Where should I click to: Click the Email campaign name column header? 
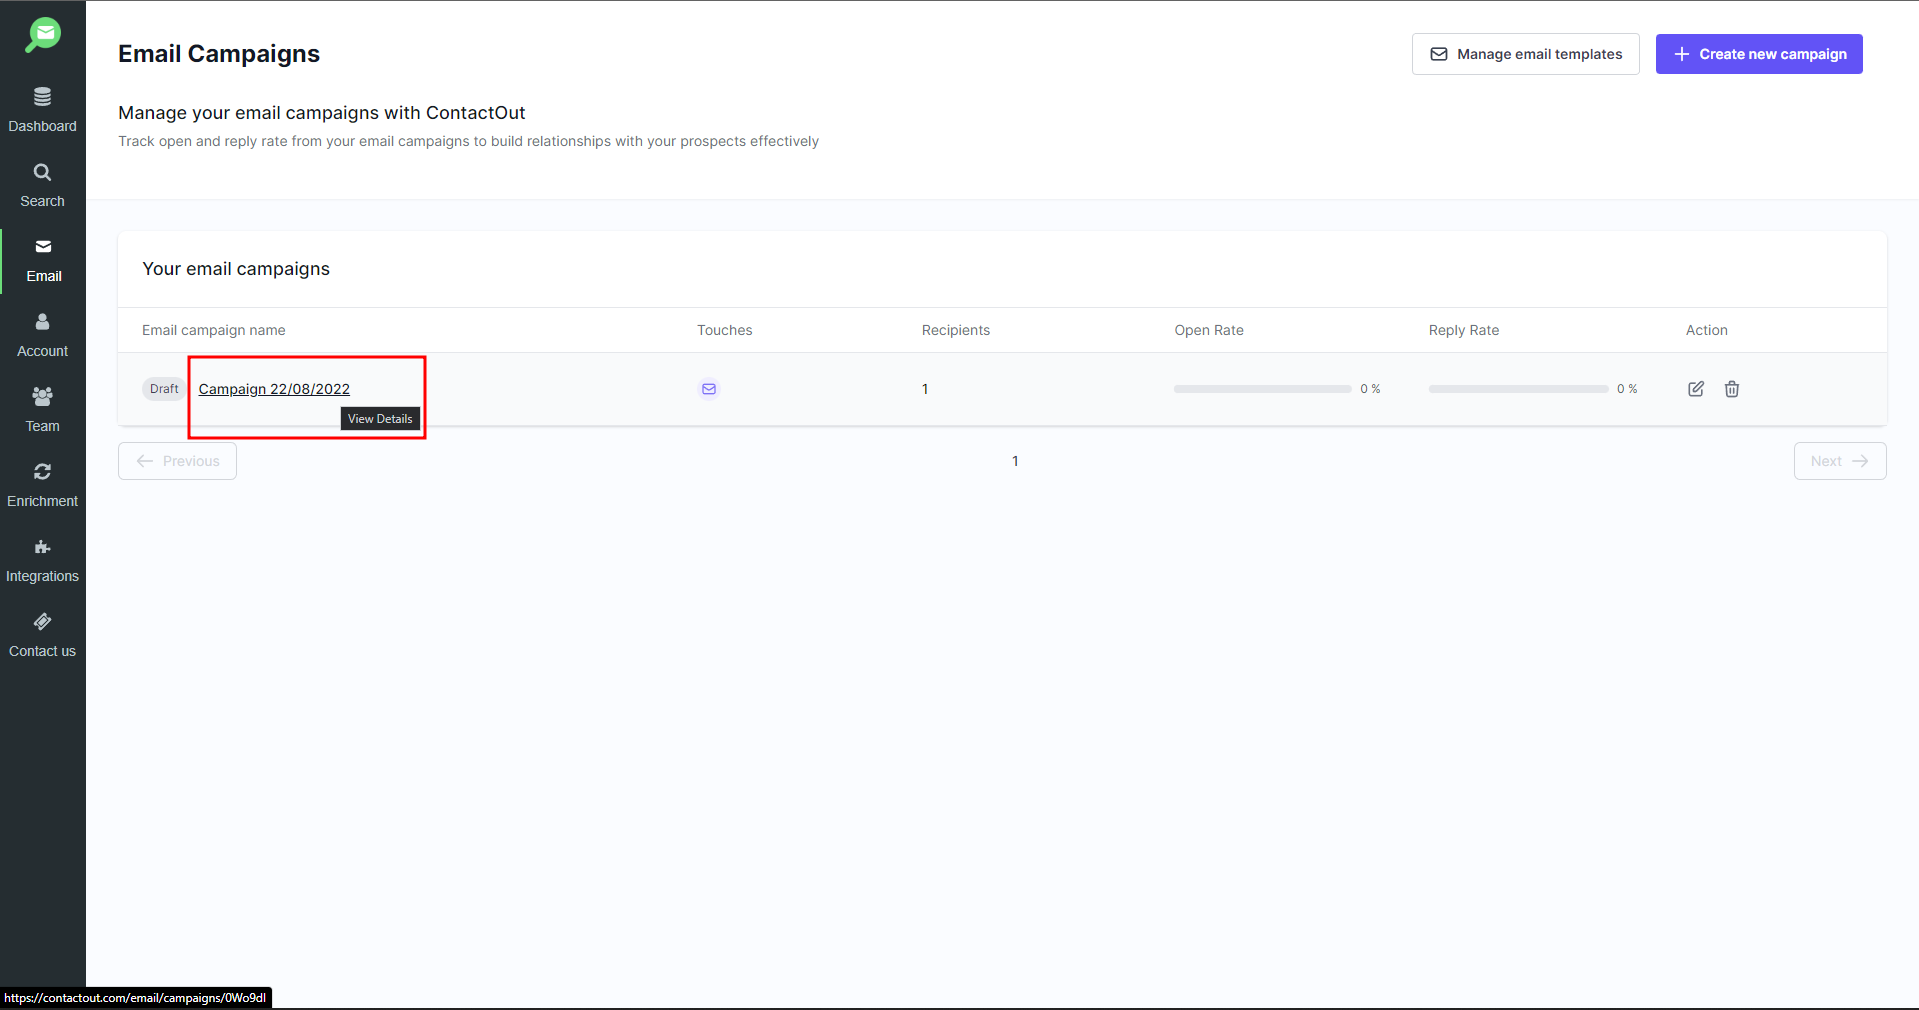(214, 330)
